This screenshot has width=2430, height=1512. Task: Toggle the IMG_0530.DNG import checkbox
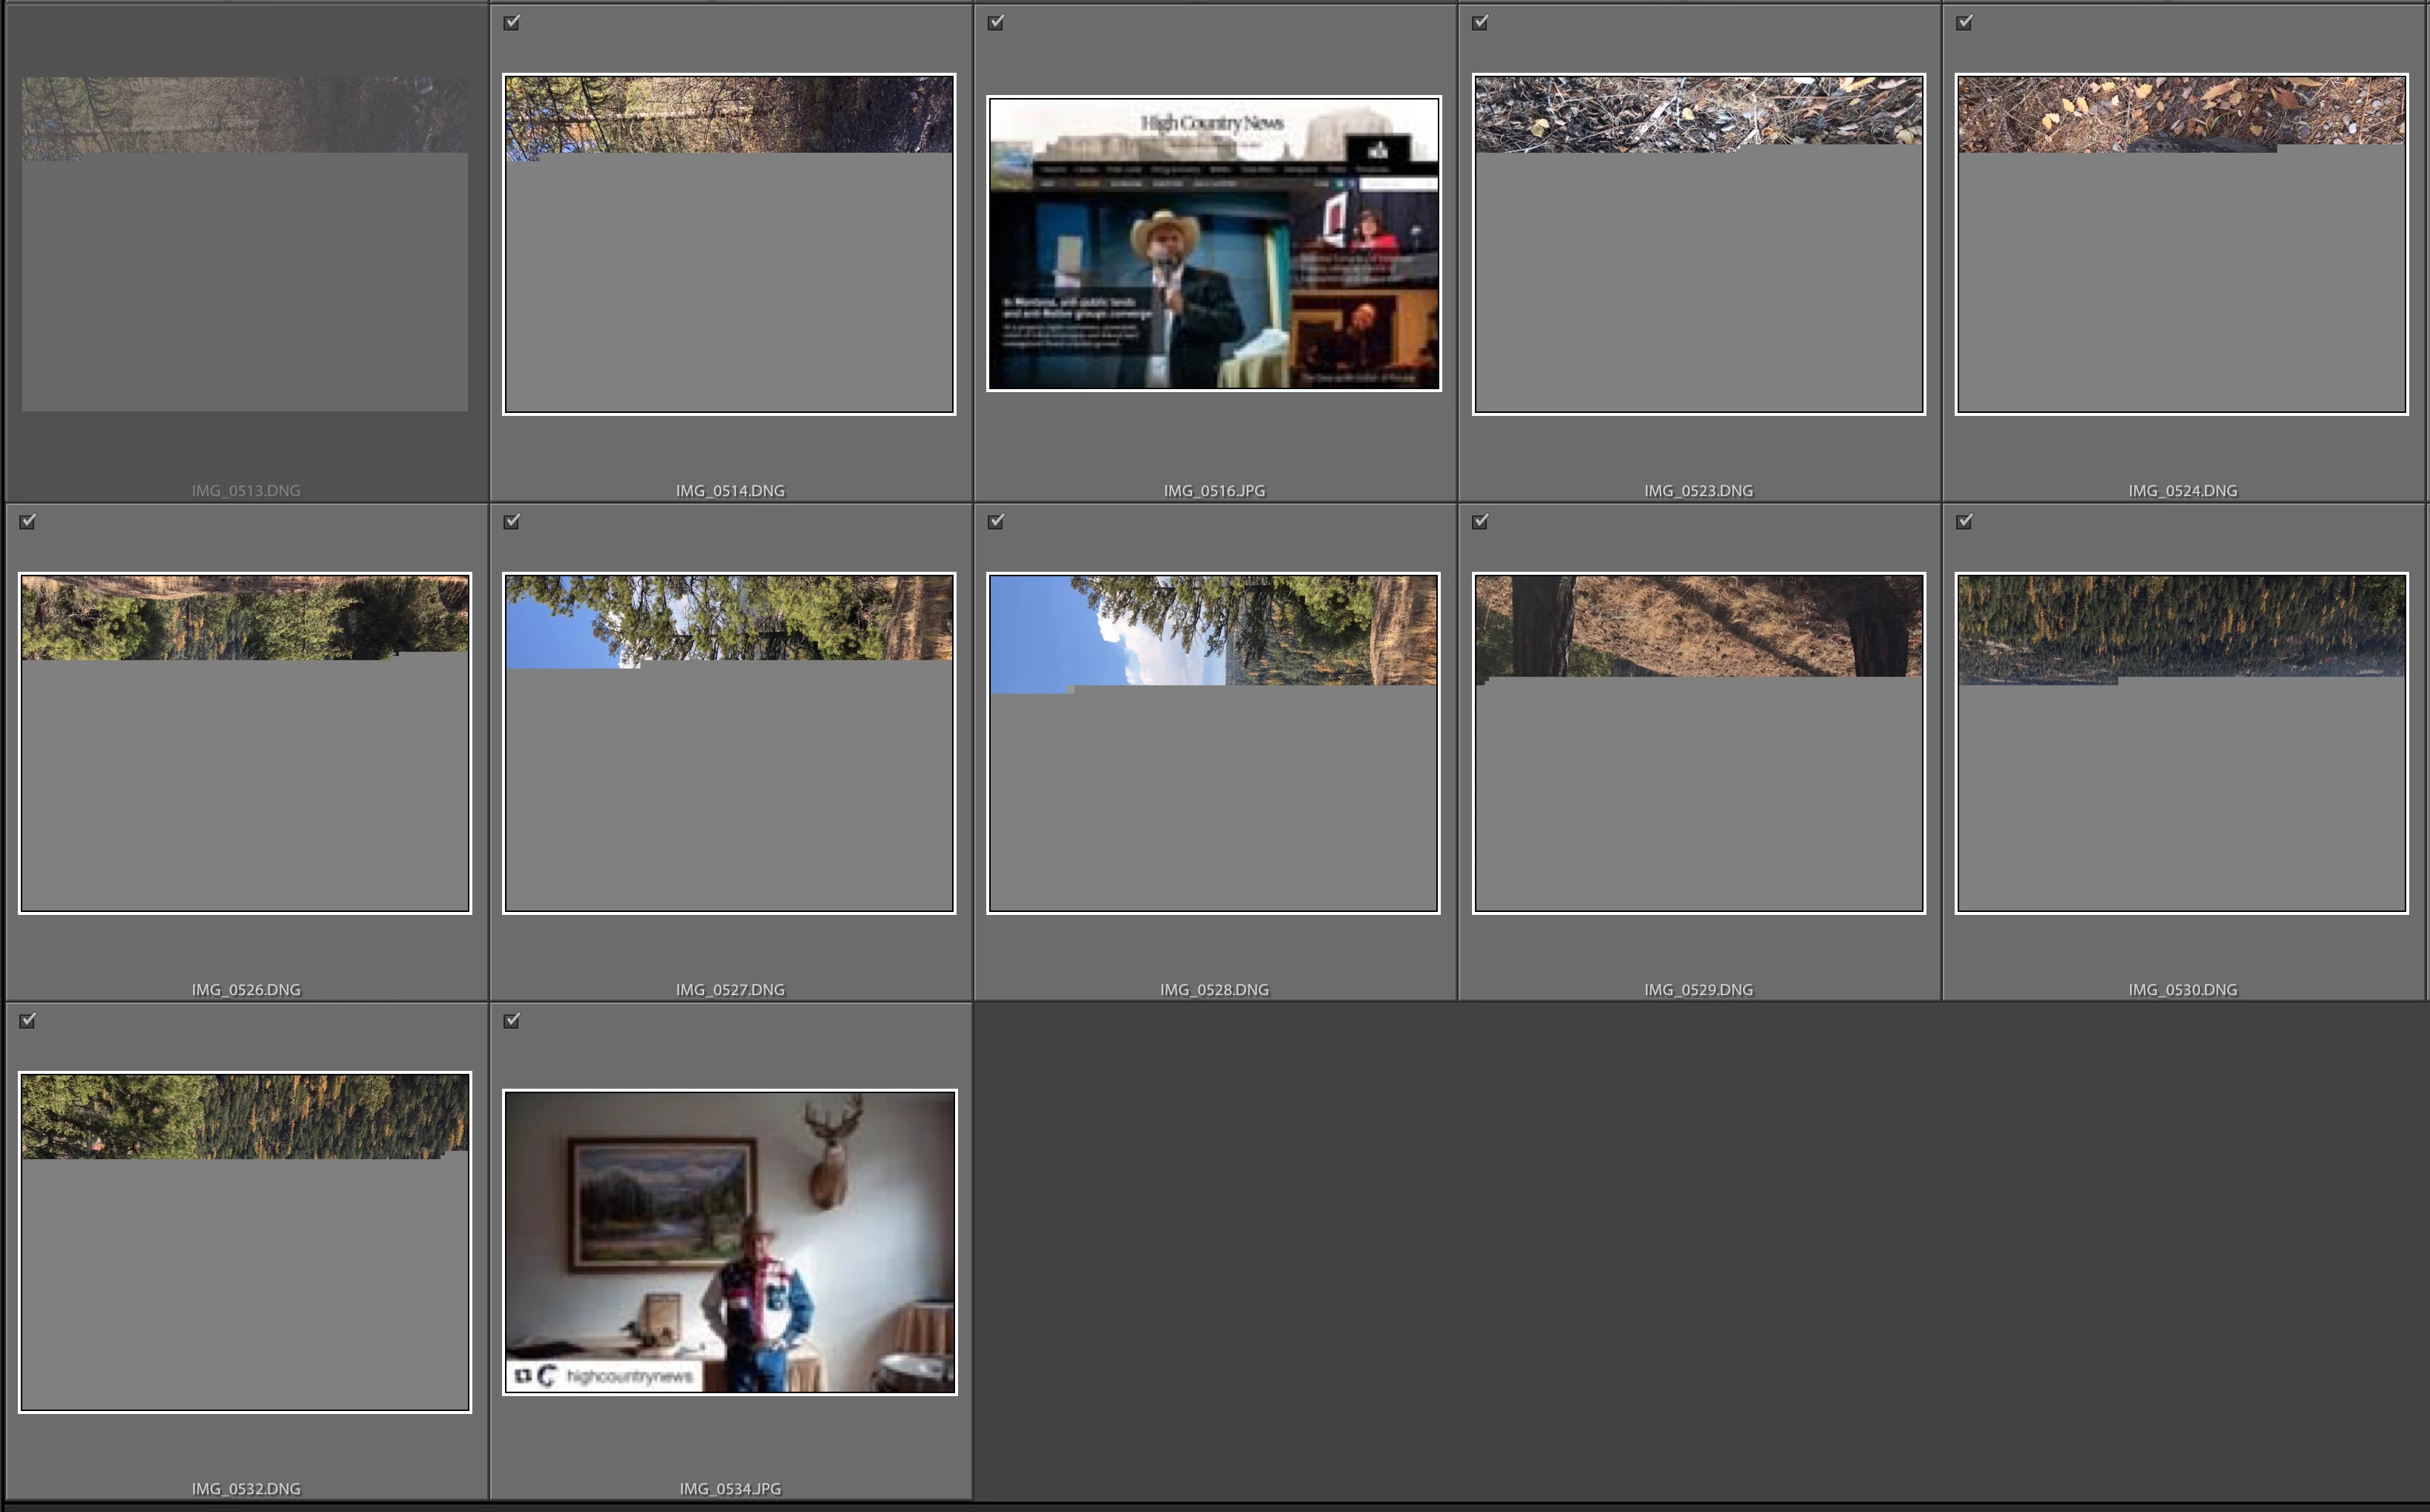pos(1964,521)
